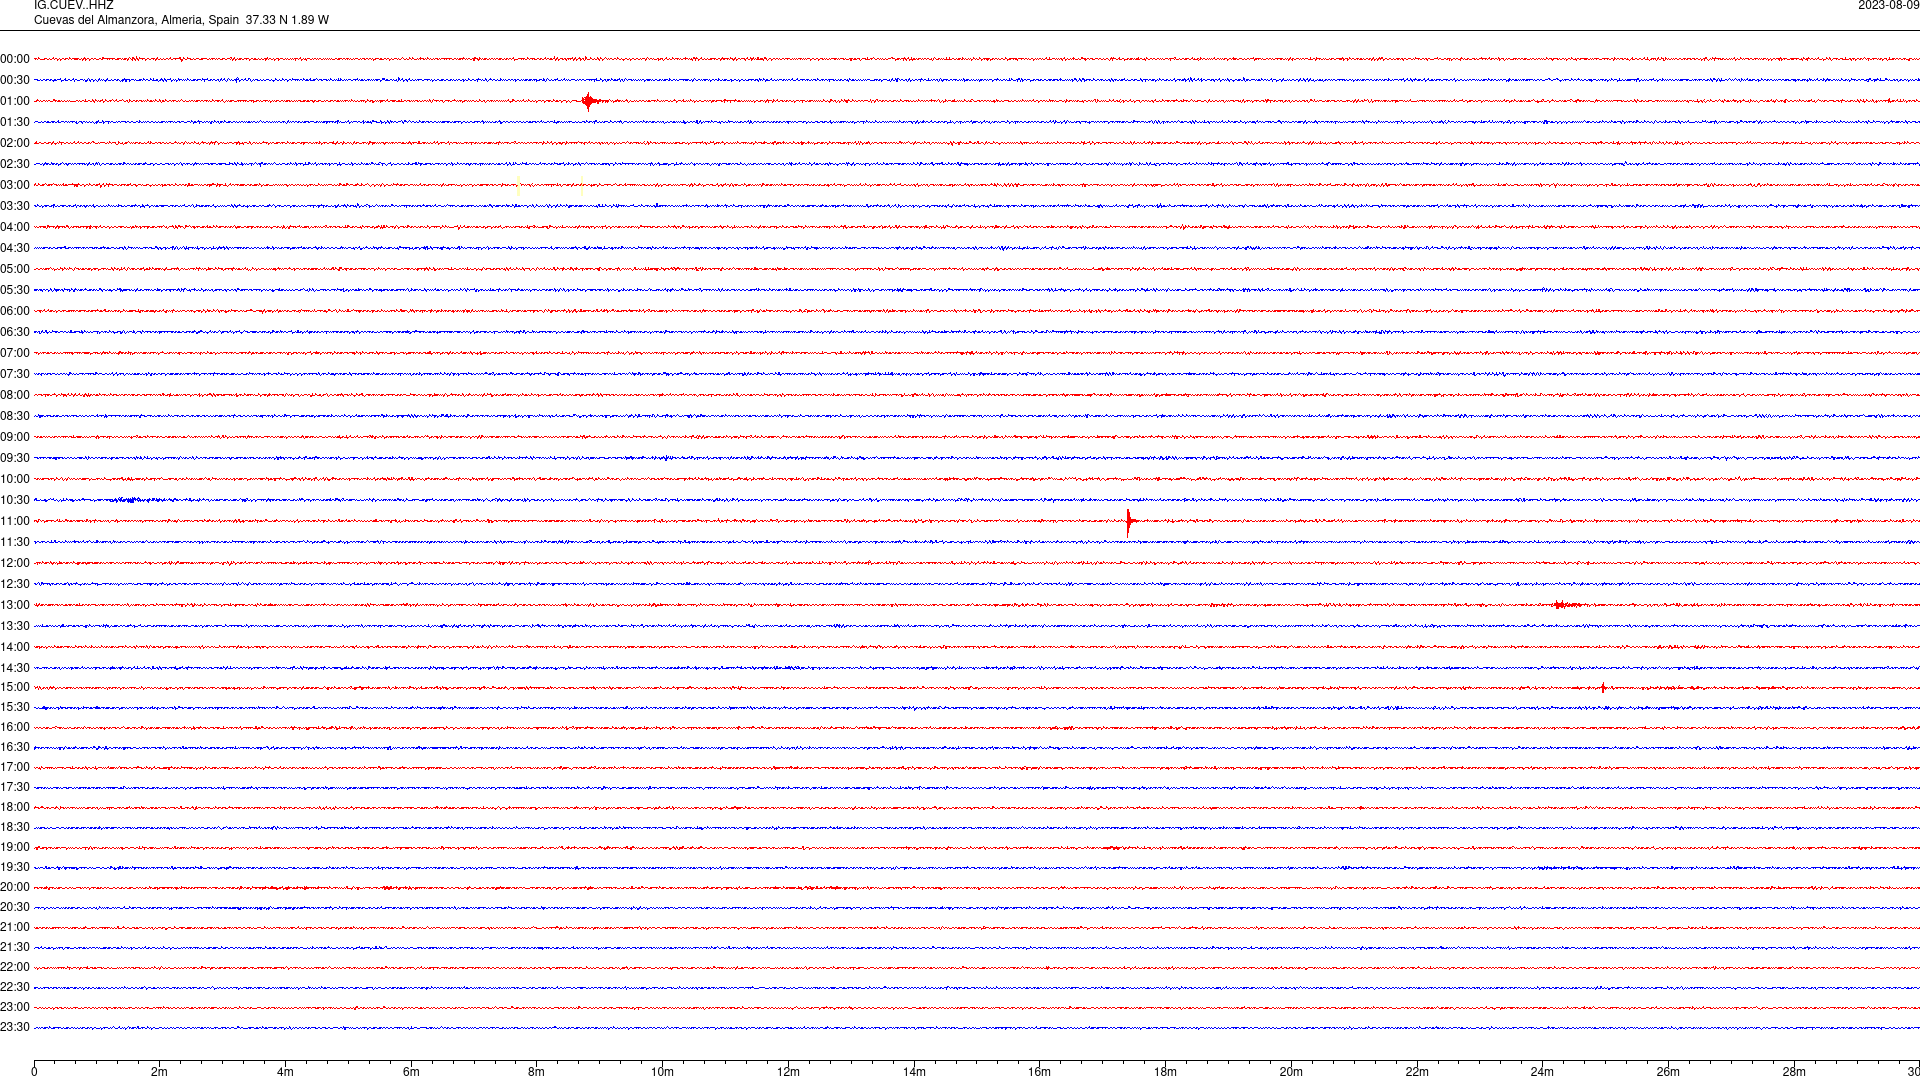Click the 14:00 time row label
1920x1080 pixels.
pyautogui.click(x=15, y=647)
